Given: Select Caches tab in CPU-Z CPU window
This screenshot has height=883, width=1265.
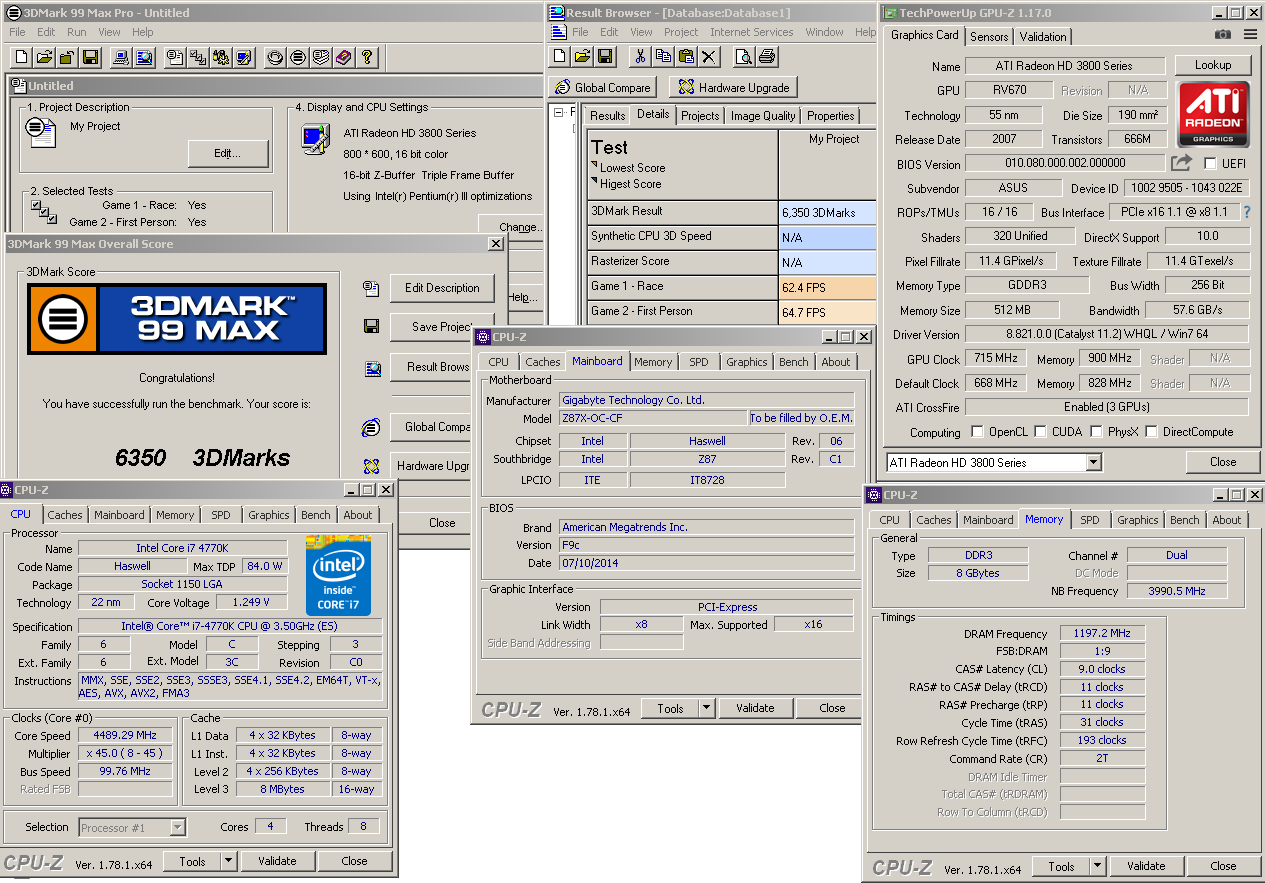Looking at the screenshot, I should (x=65, y=515).
